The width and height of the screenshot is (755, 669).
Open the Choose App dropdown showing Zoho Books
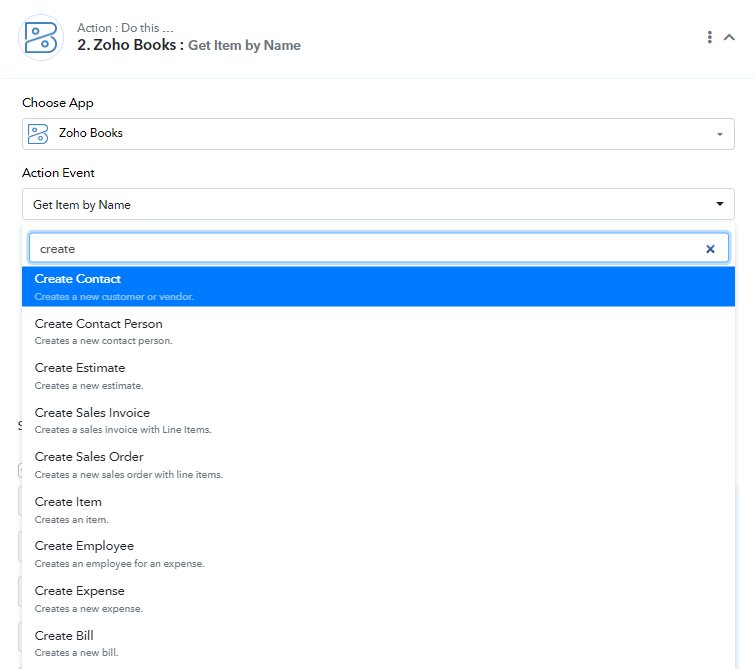click(378, 133)
